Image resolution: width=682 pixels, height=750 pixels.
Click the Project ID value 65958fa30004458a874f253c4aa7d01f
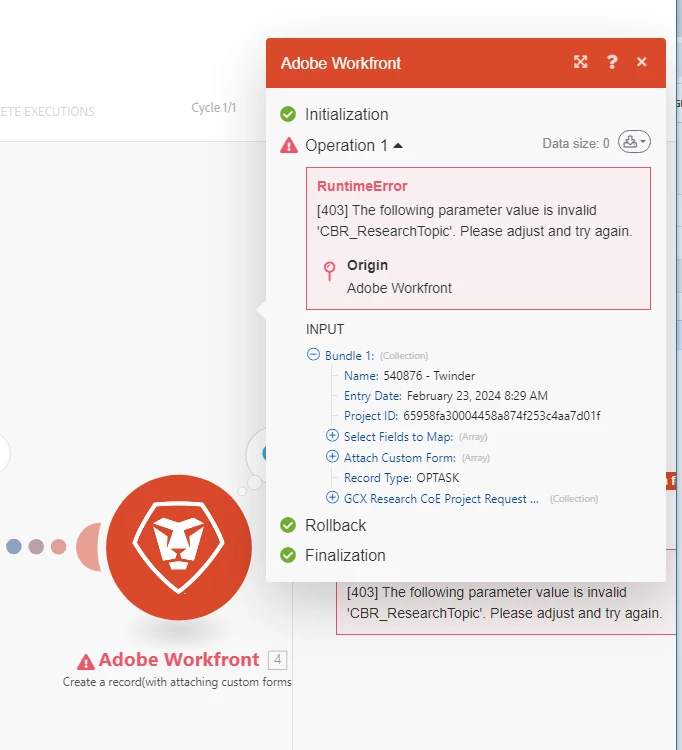502,416
